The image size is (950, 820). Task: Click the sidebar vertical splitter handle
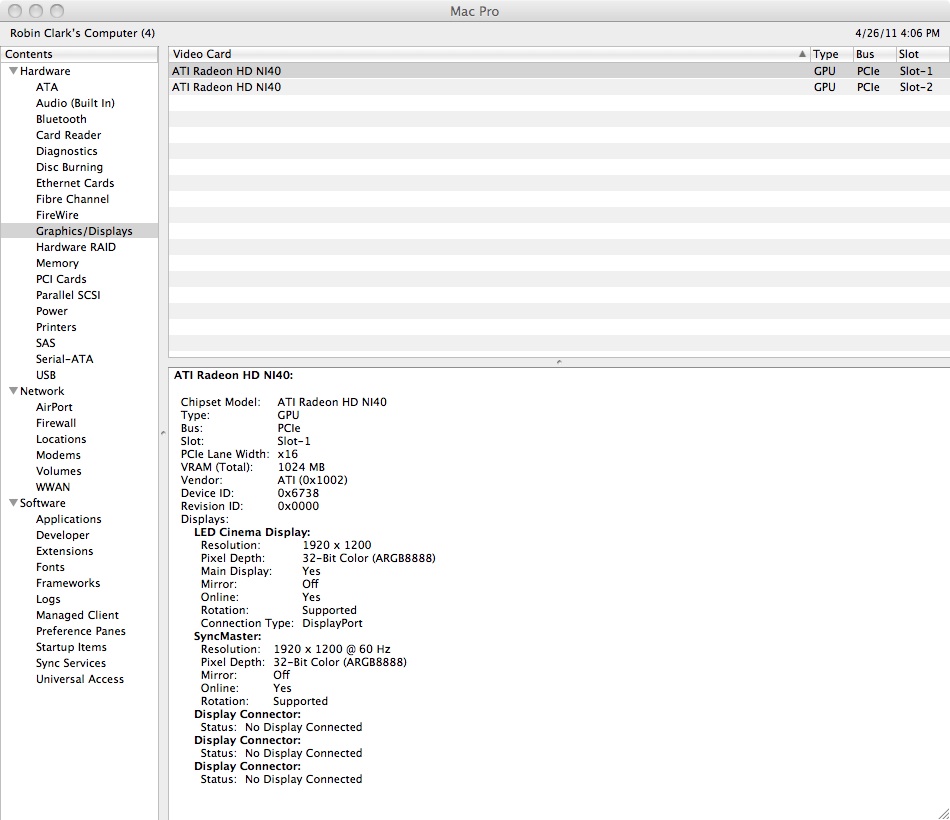[x=163, y=433]
